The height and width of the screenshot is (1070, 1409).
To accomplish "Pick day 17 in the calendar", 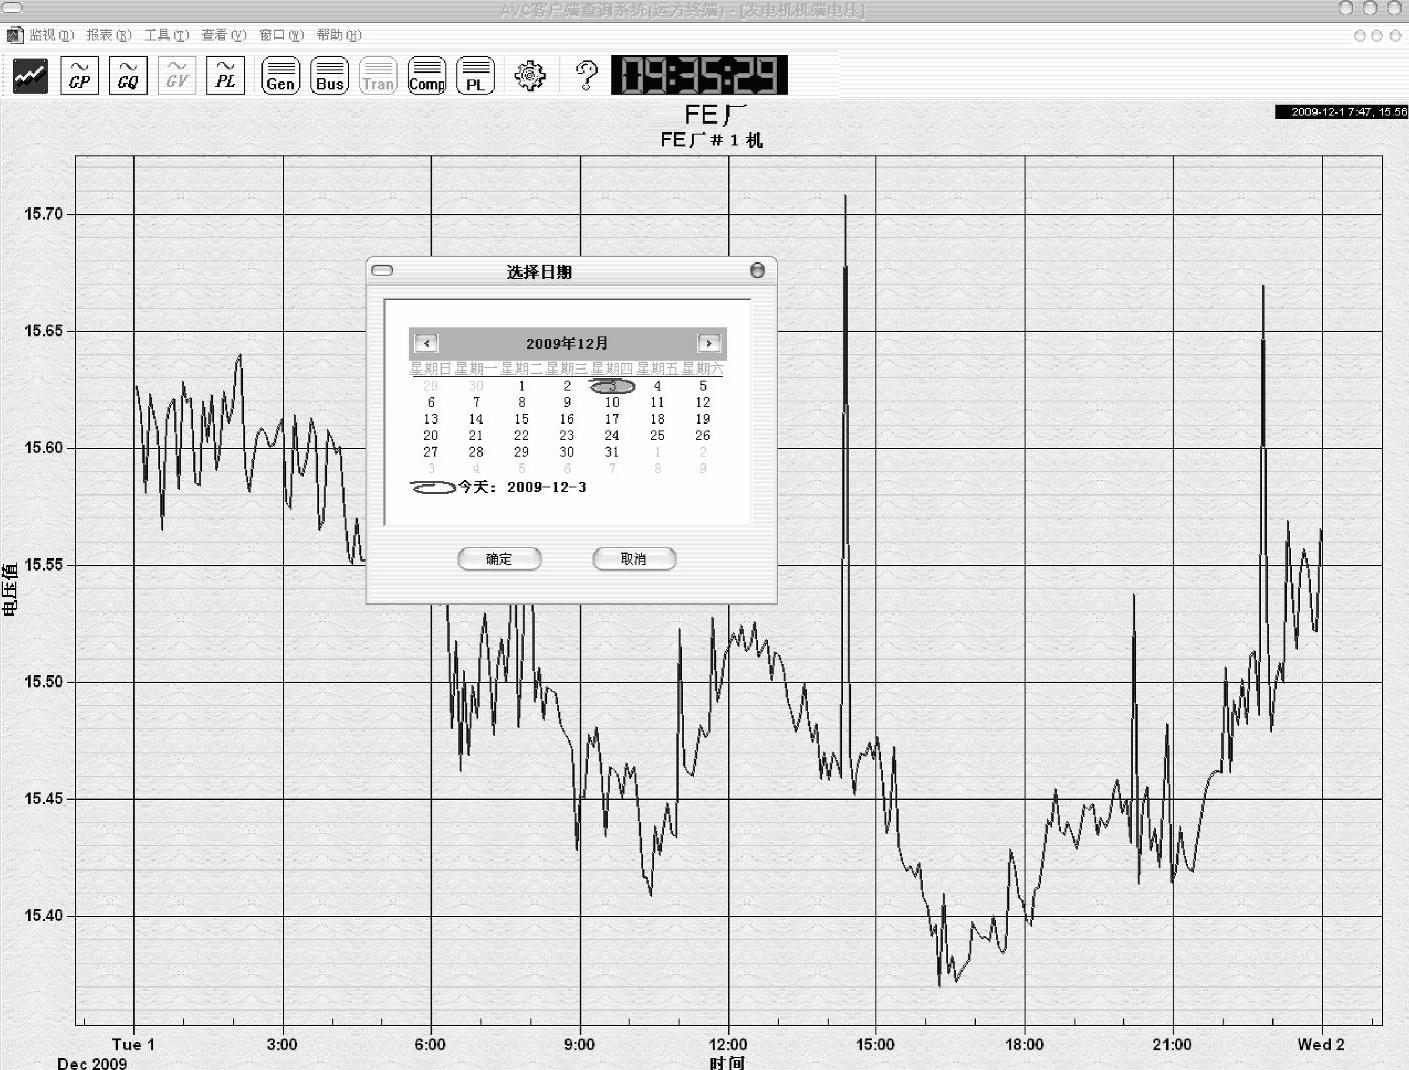I will click(612, 419).
